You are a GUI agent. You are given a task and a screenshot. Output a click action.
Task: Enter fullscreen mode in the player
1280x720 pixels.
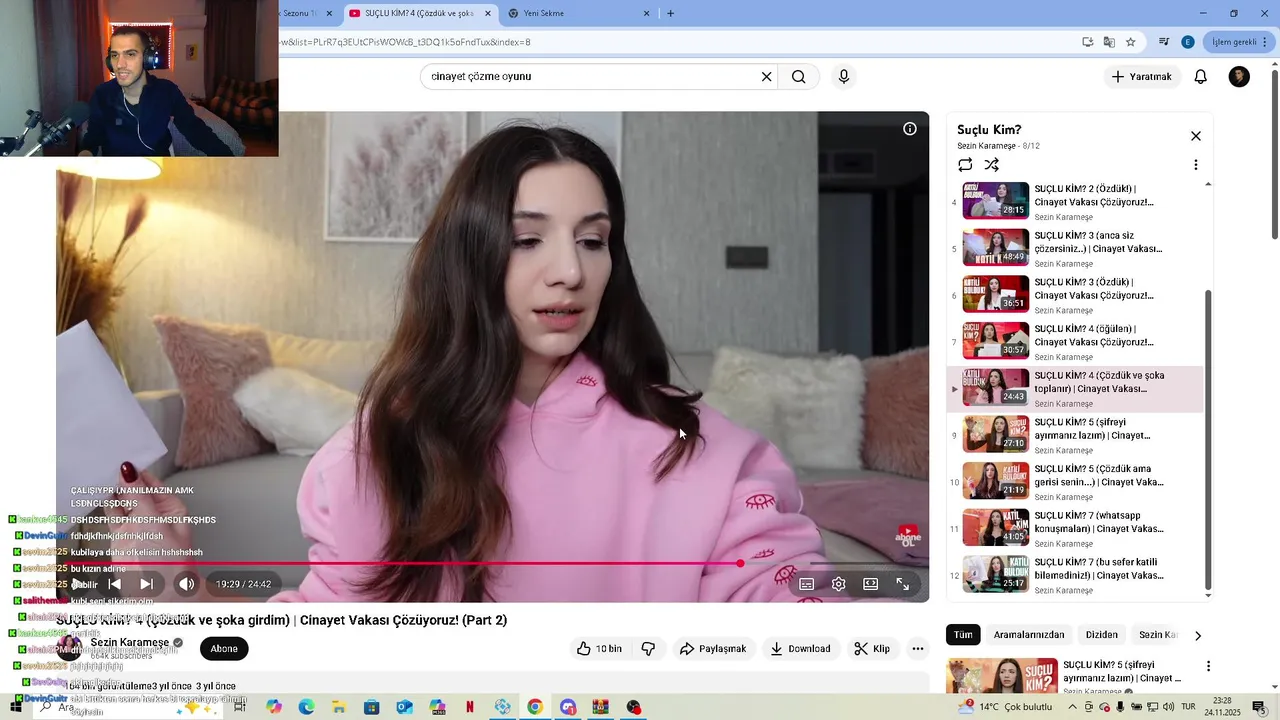pyautogui.click(x=903, y=584)
